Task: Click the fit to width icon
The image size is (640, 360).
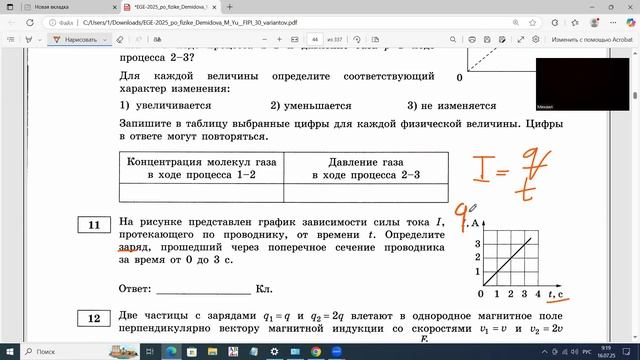Action: [295, 40]
